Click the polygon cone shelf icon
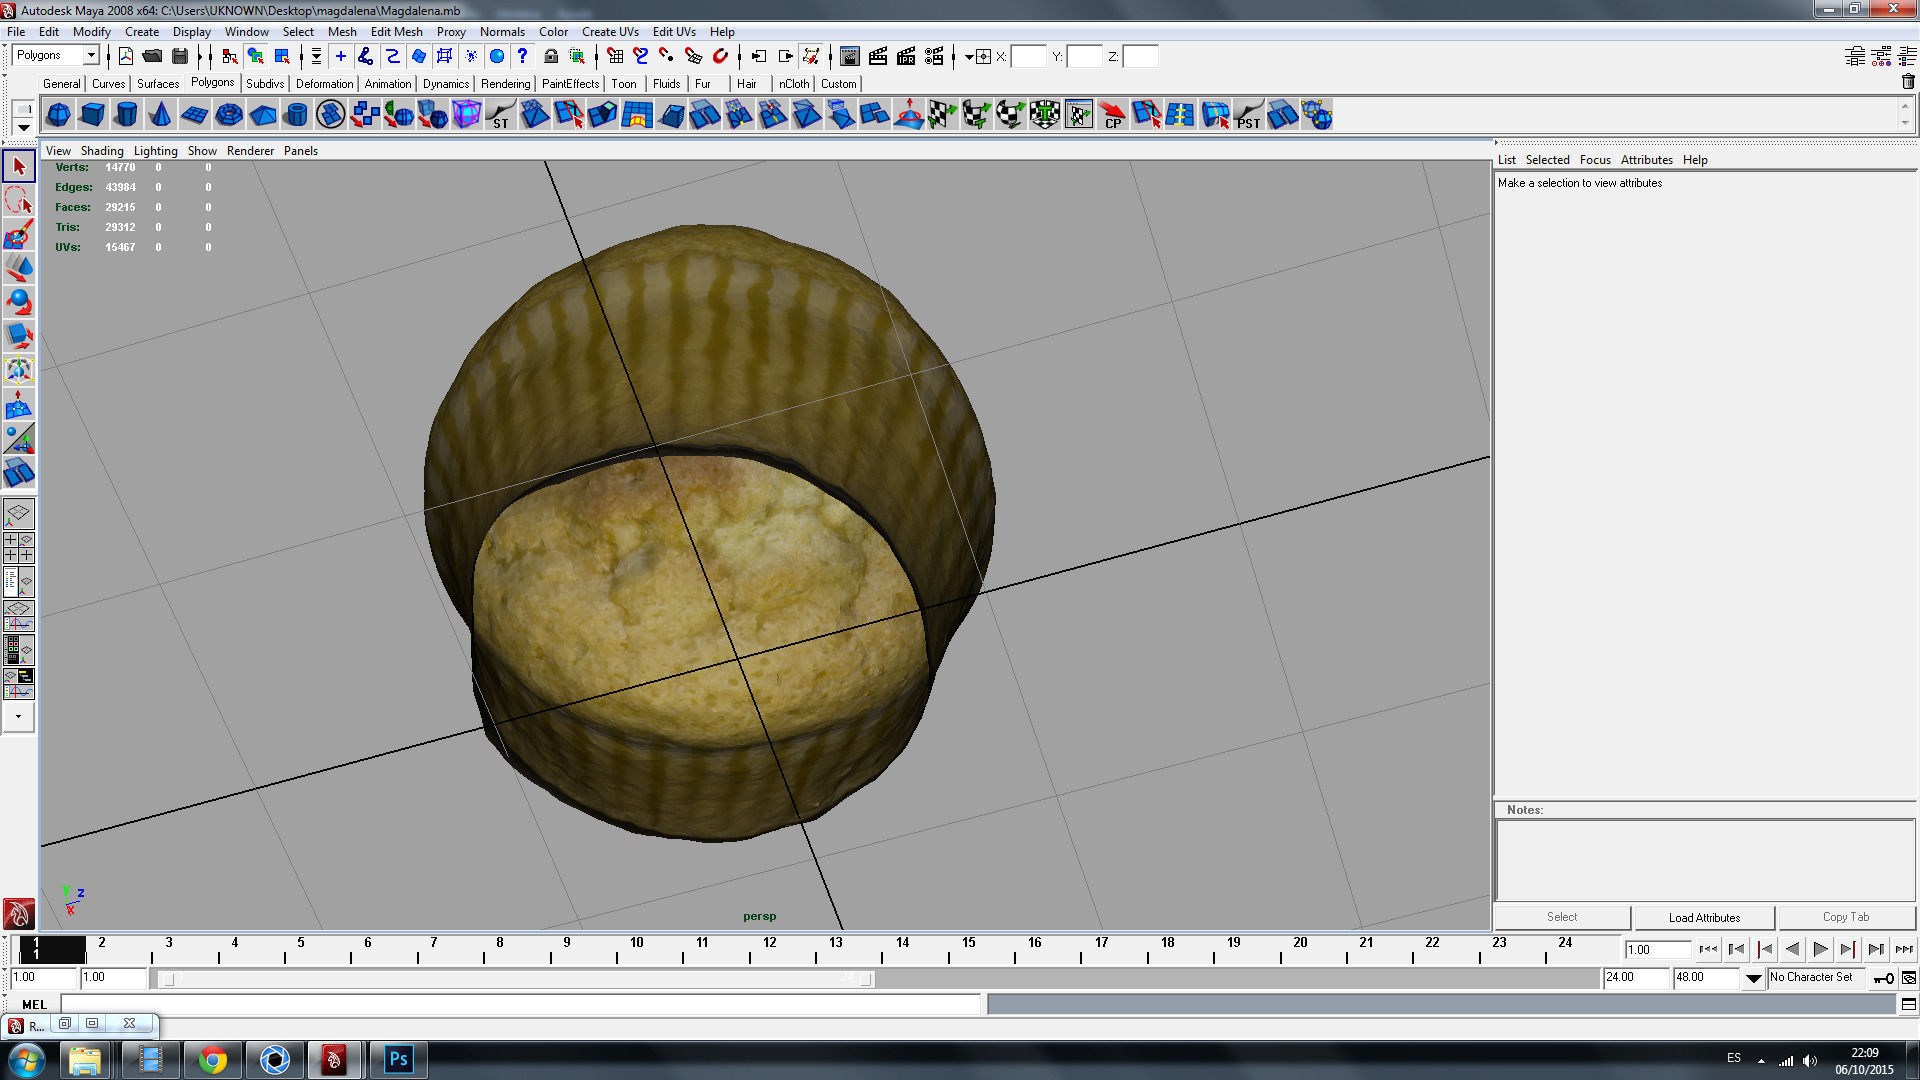The image size is (1920, 1080). (x=160, y=115)
